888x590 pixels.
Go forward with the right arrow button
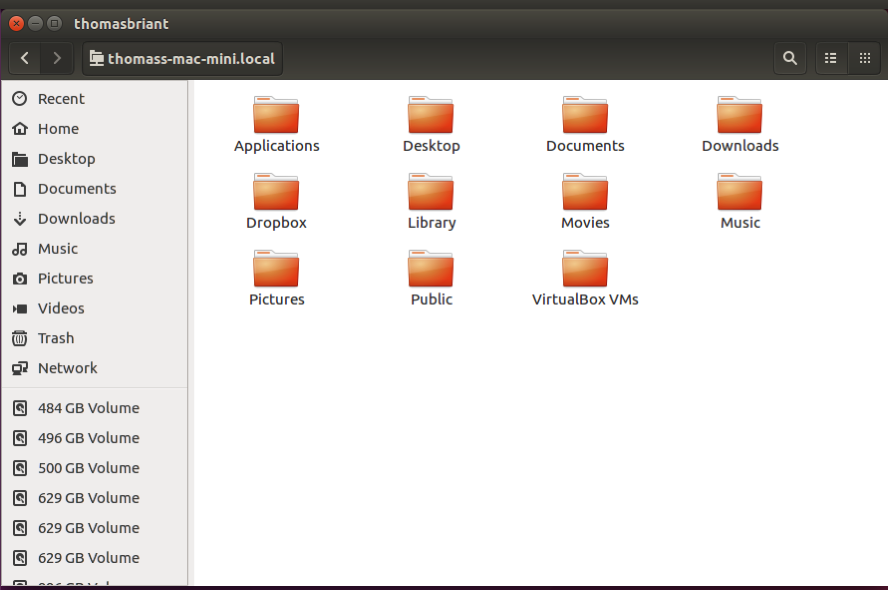tap(57, 58)
